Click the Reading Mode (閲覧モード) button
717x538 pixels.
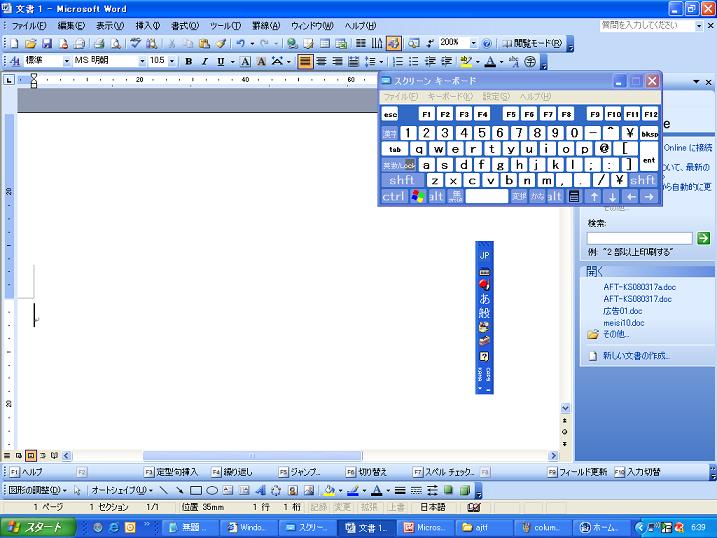coord(532,43)
